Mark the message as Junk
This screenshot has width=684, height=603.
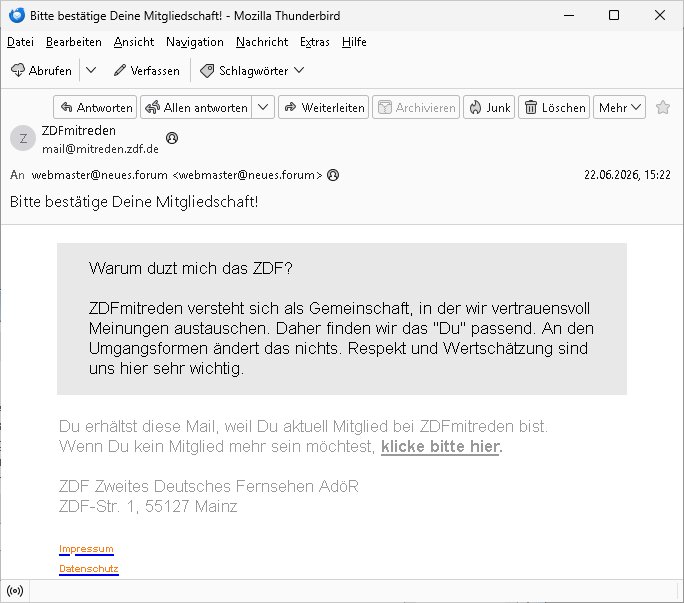click(x=489, y=107)
